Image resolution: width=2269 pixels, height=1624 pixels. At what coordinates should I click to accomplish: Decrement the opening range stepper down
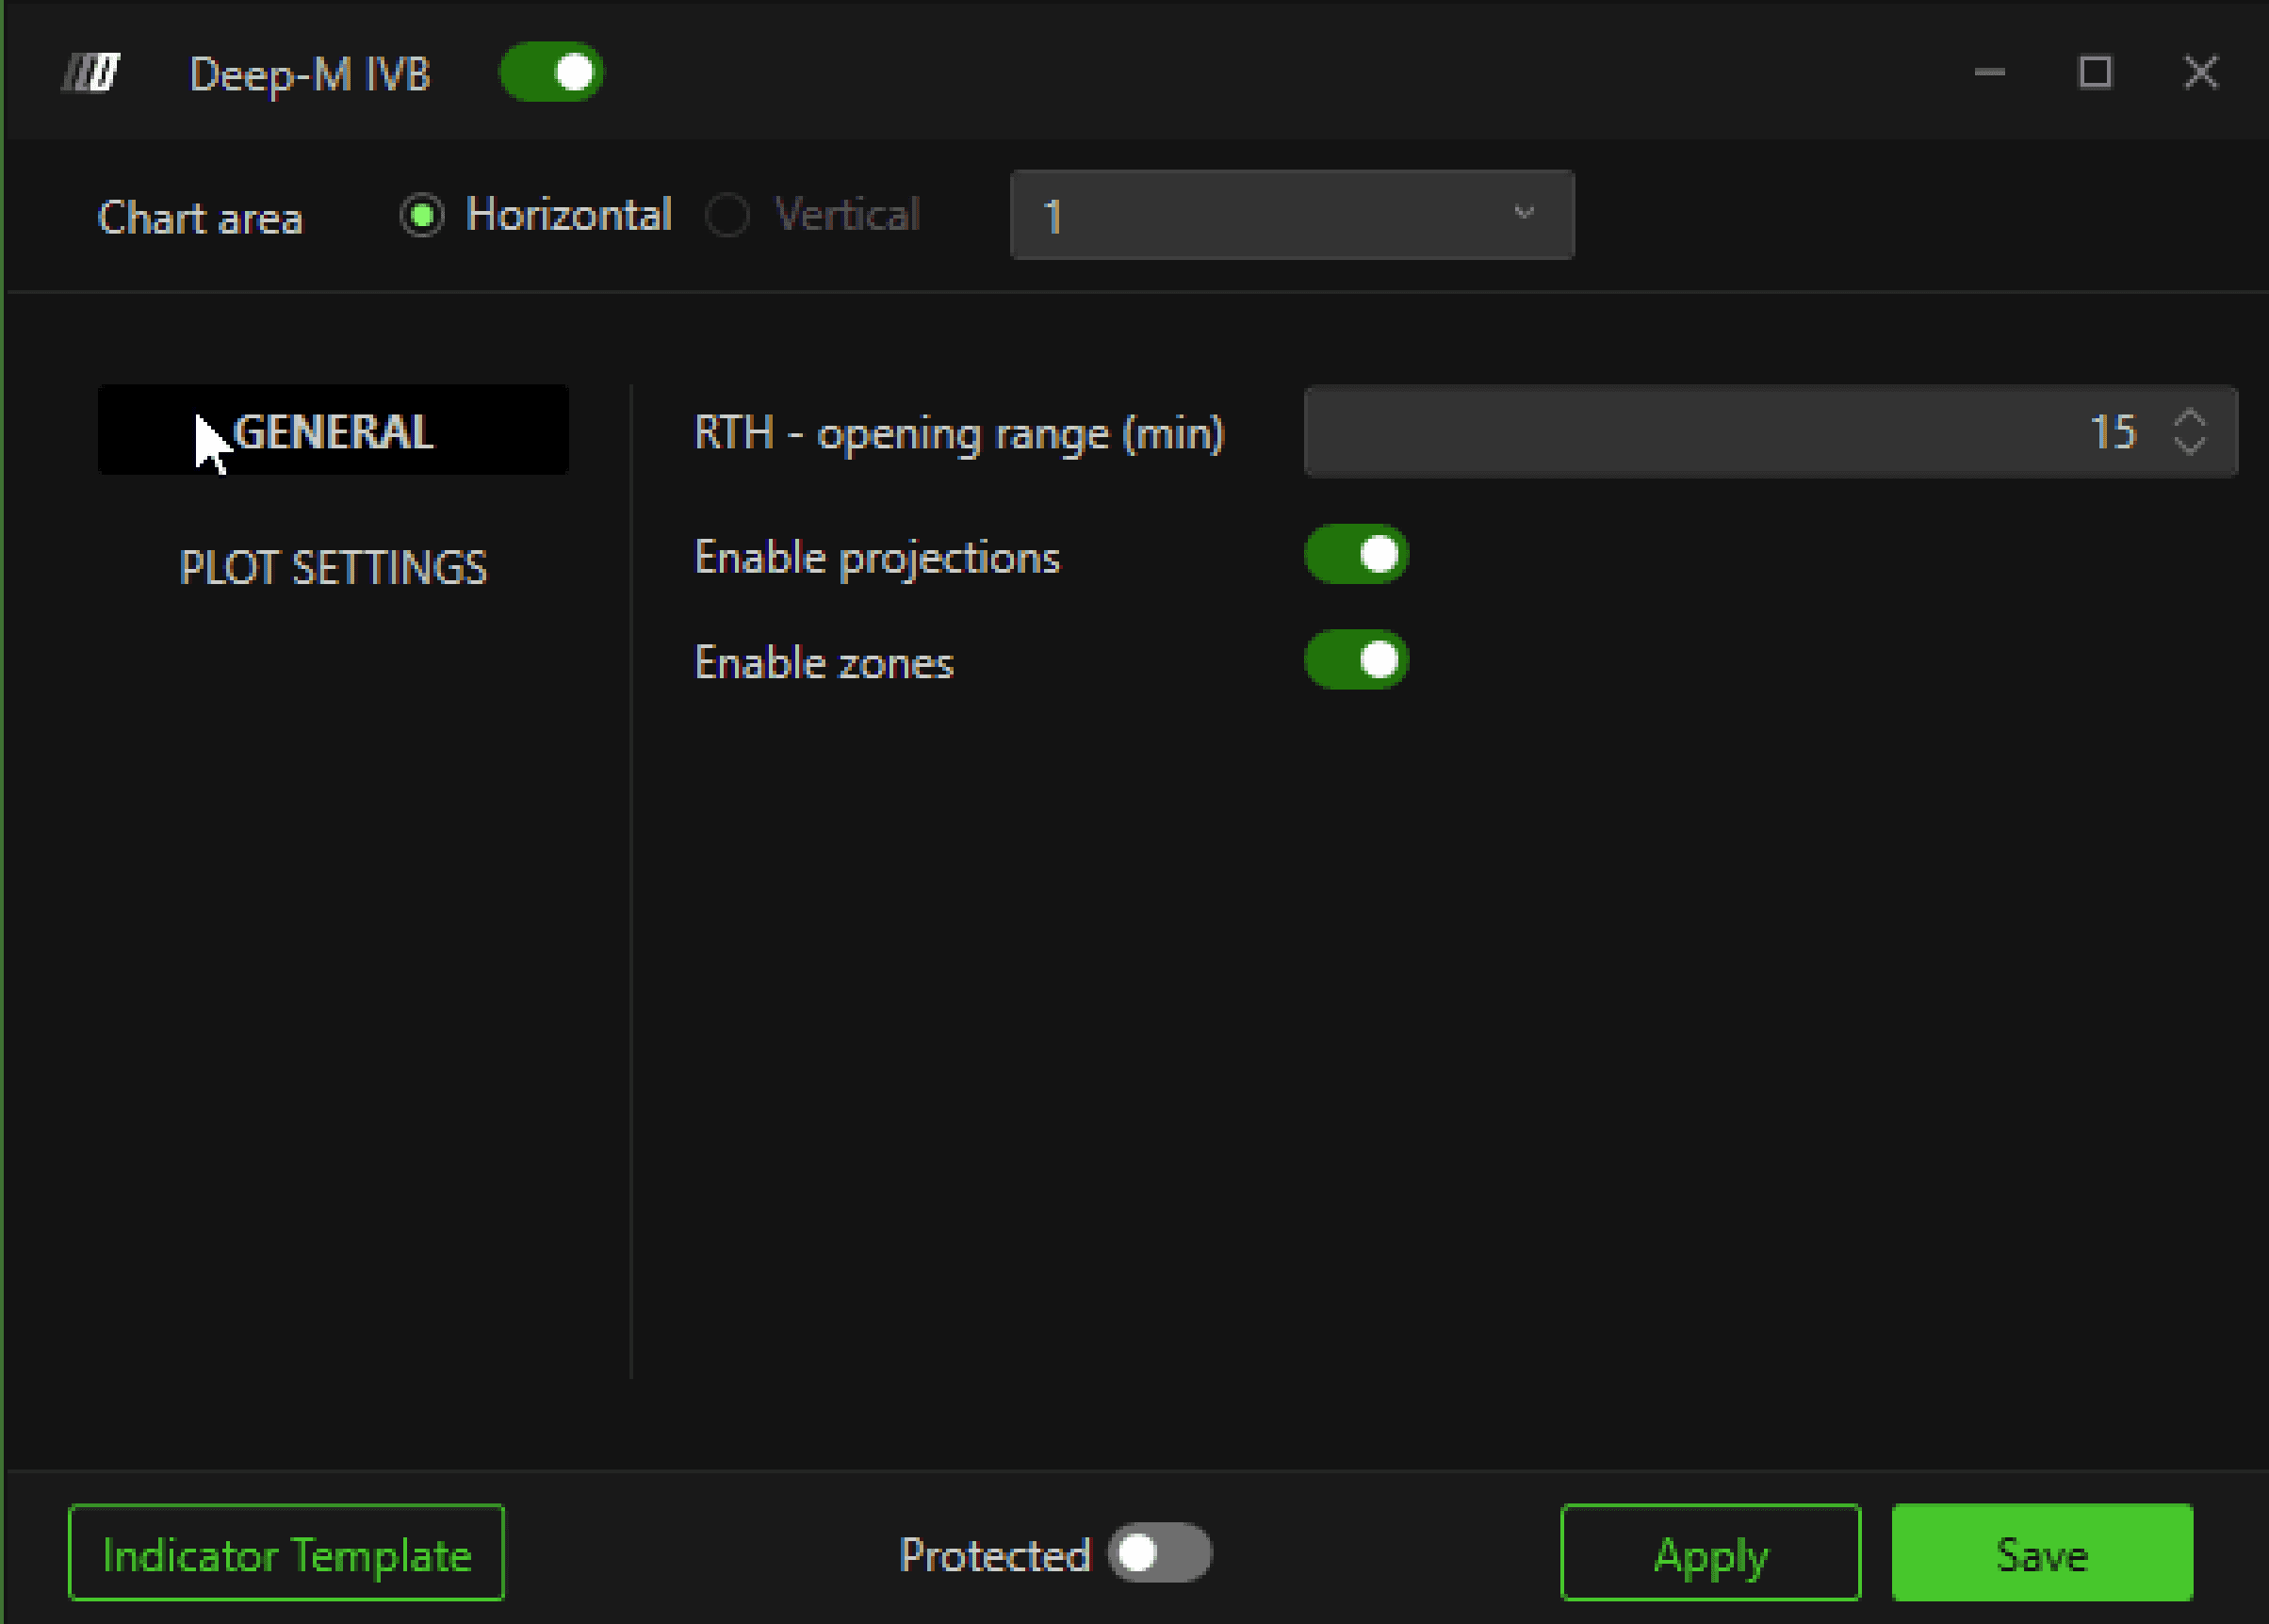2189,446
